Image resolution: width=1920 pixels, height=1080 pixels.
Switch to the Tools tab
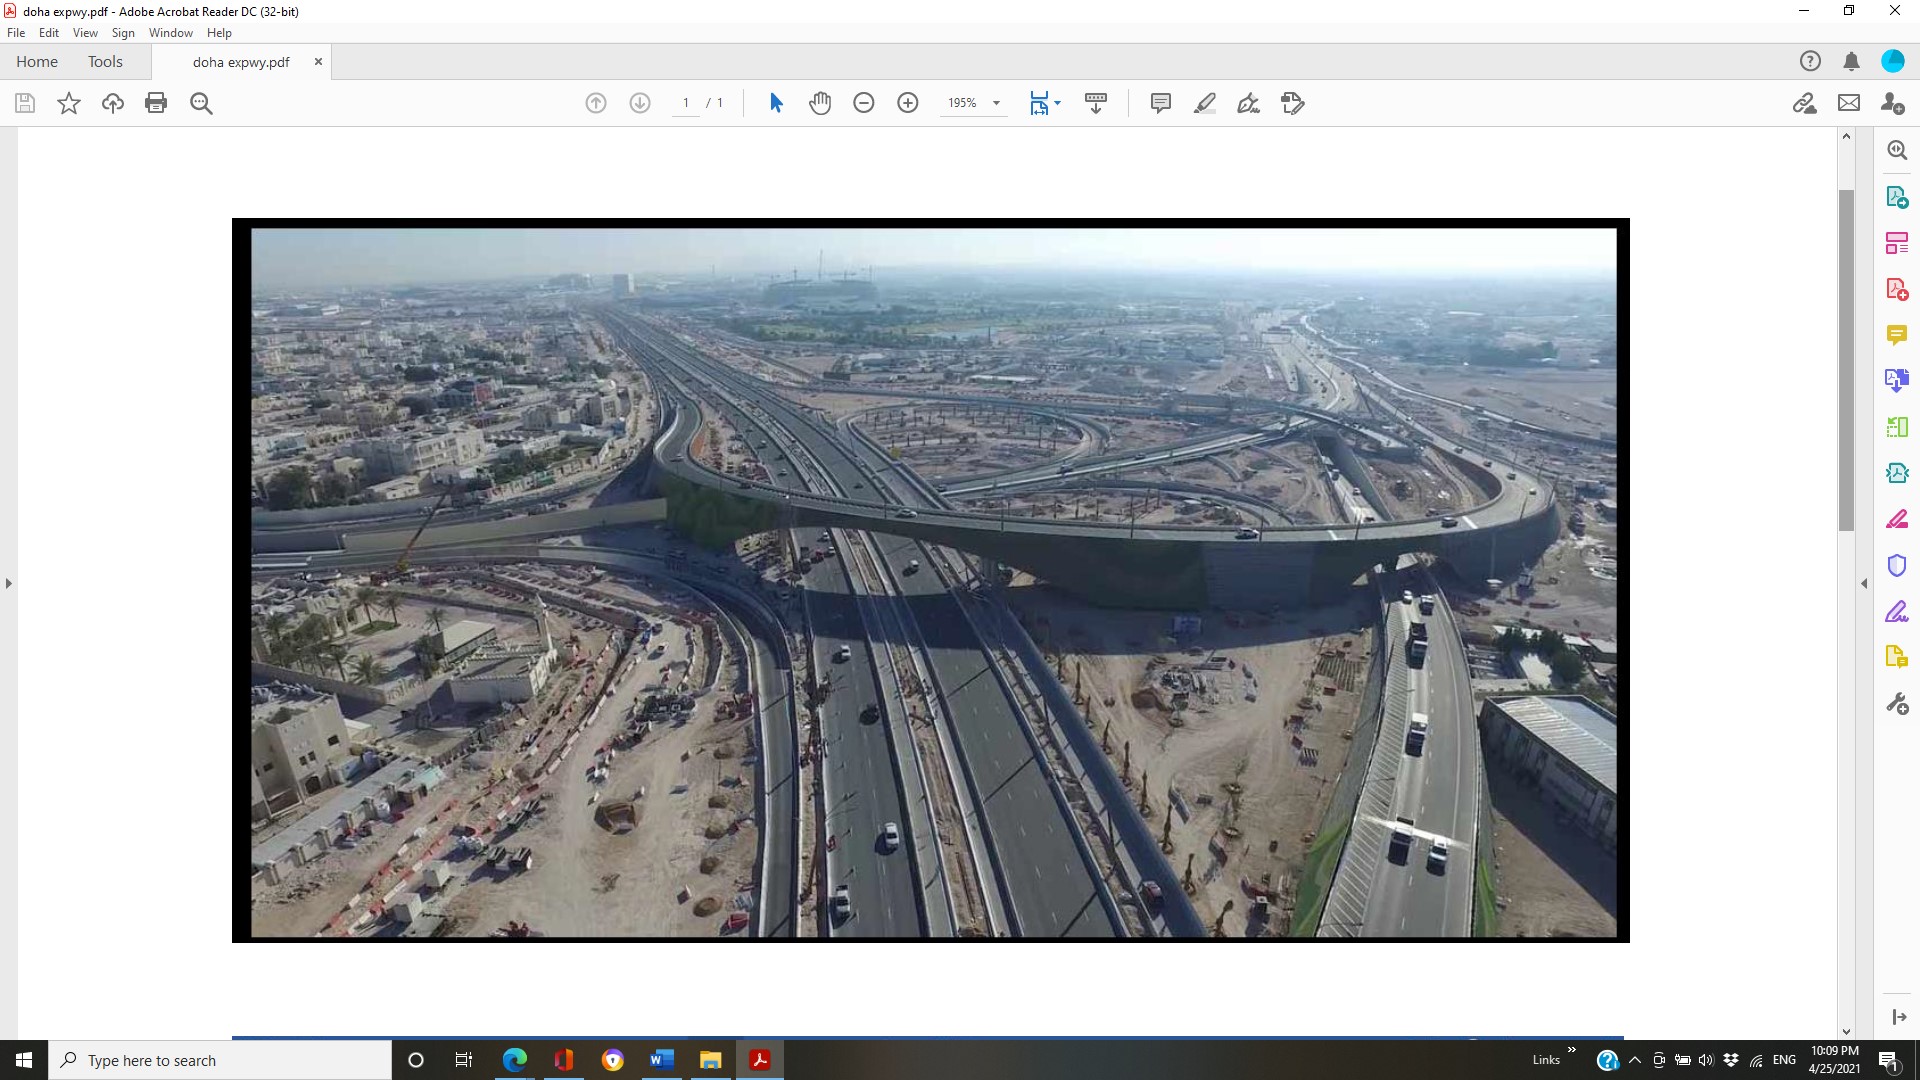coord(105,61)
